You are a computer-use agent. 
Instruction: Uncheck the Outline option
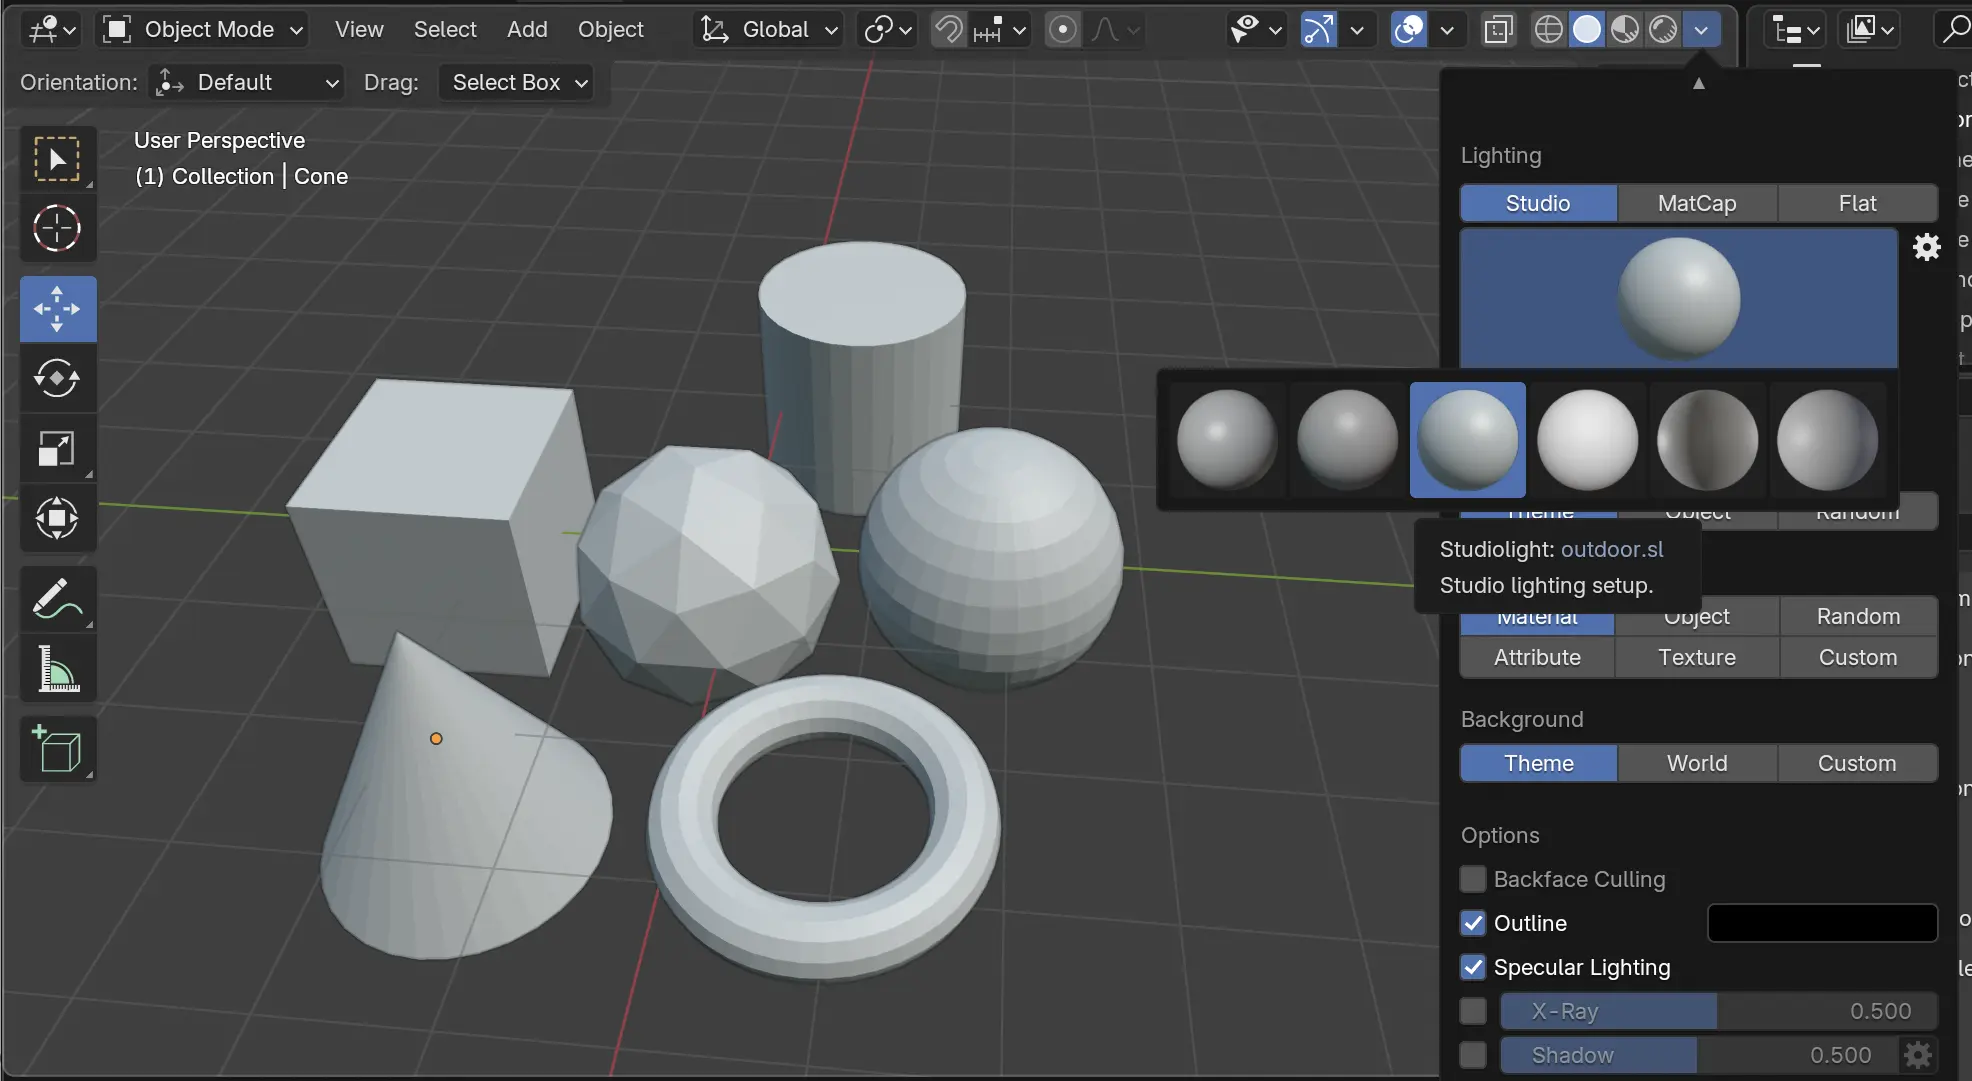pyautogui.click(x=1473, y=923)
